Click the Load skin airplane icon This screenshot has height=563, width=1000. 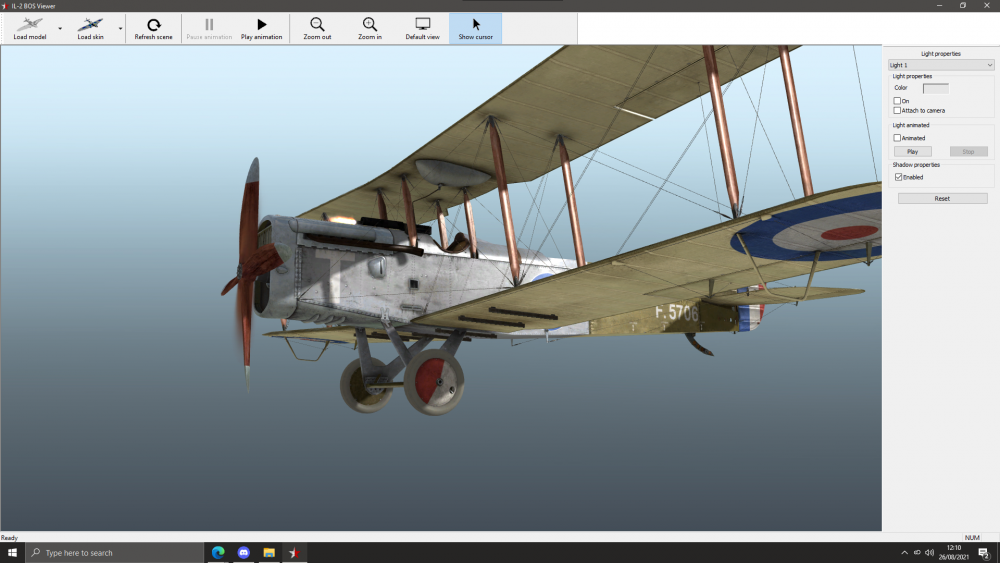pos(90,25)
